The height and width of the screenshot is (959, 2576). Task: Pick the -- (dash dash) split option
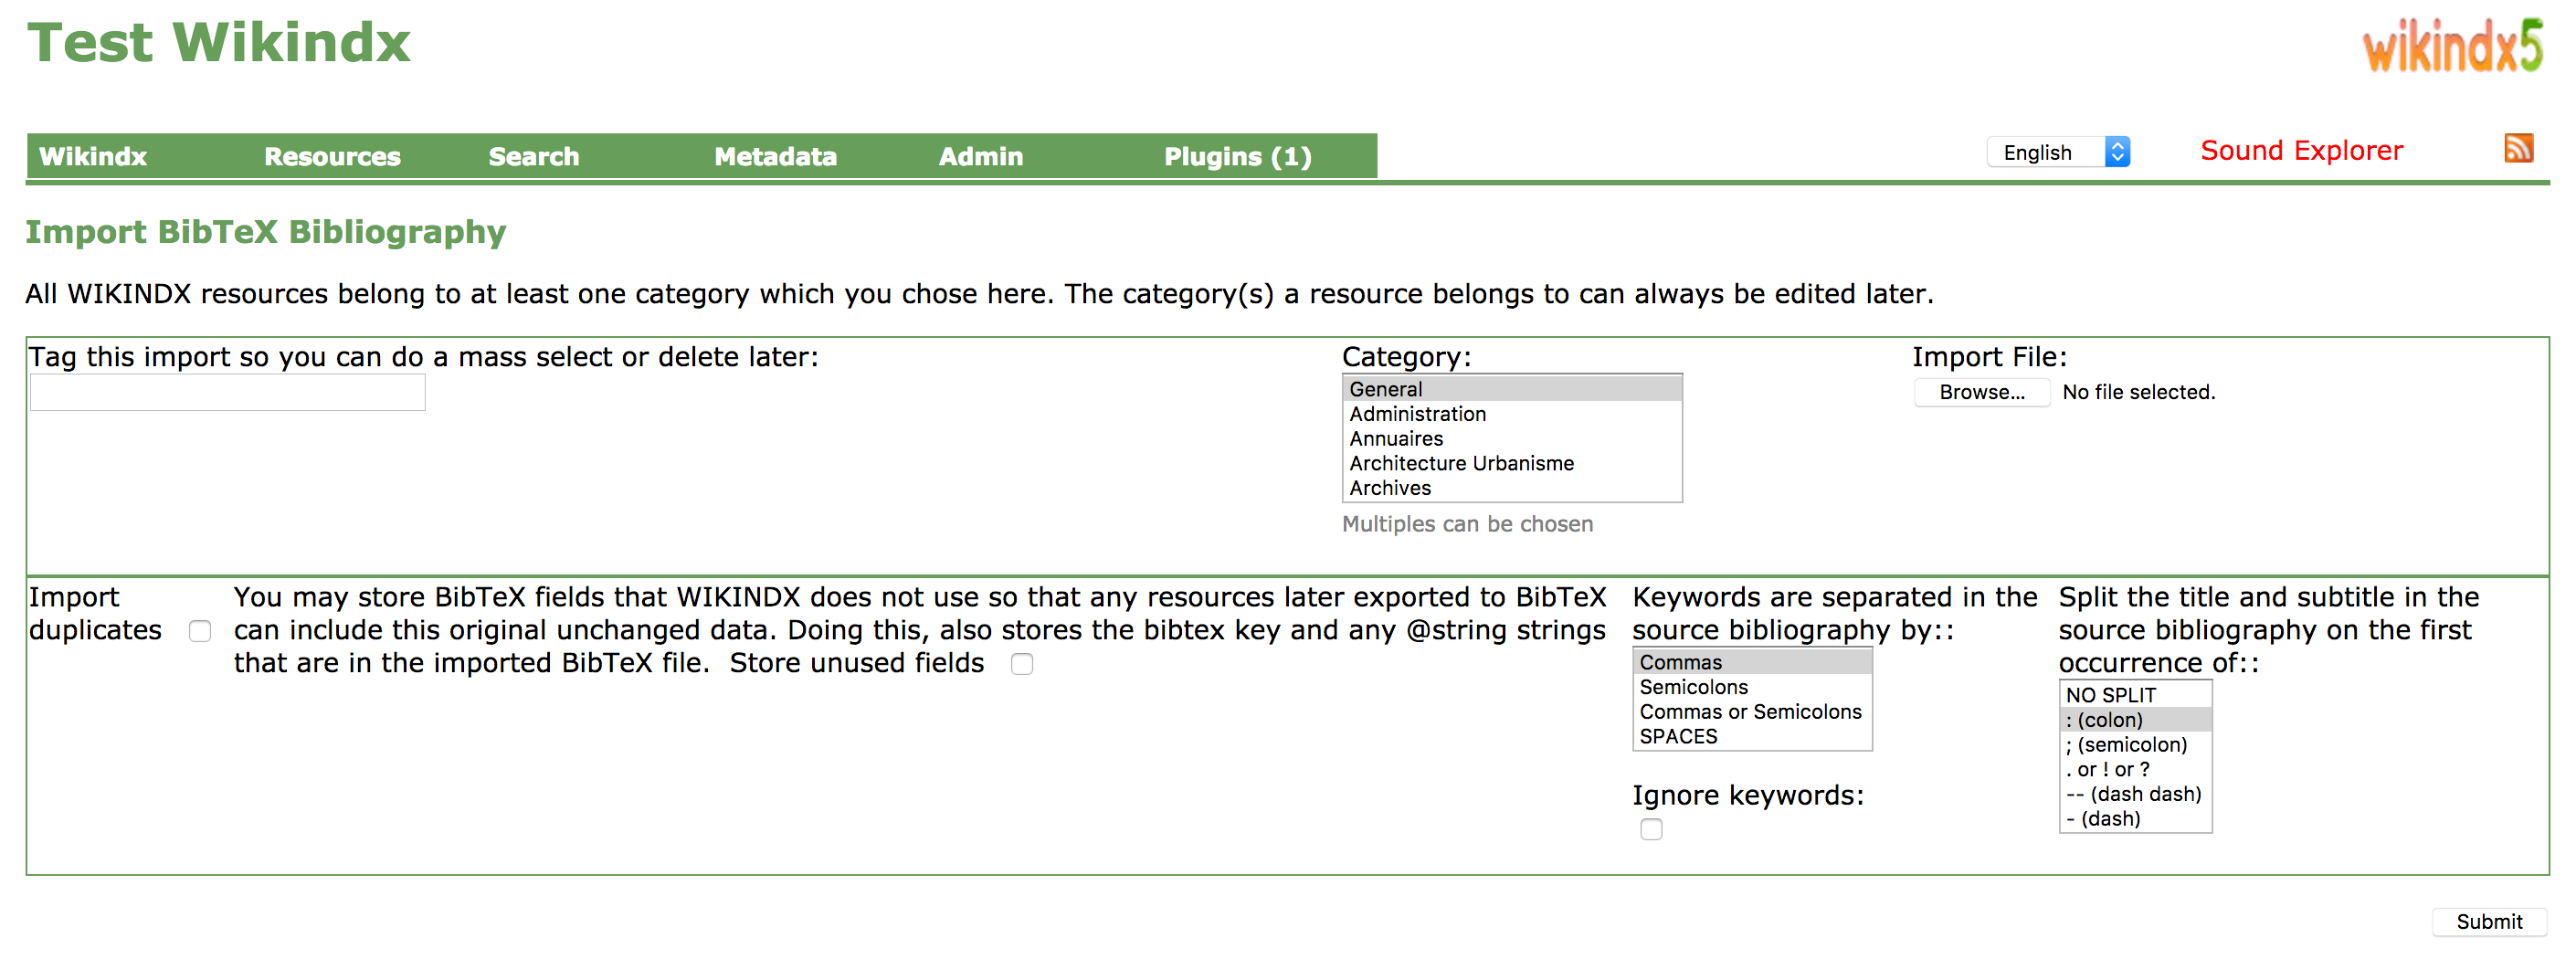tap(2133, 794)
